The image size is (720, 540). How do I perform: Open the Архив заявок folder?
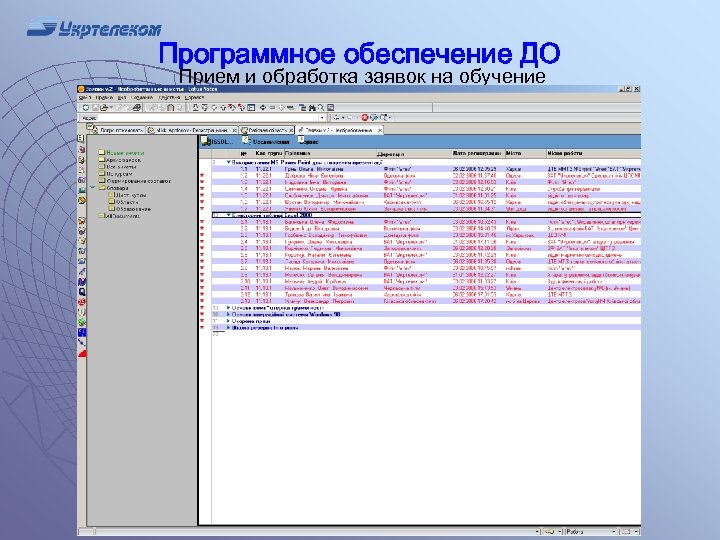[120, 160]
